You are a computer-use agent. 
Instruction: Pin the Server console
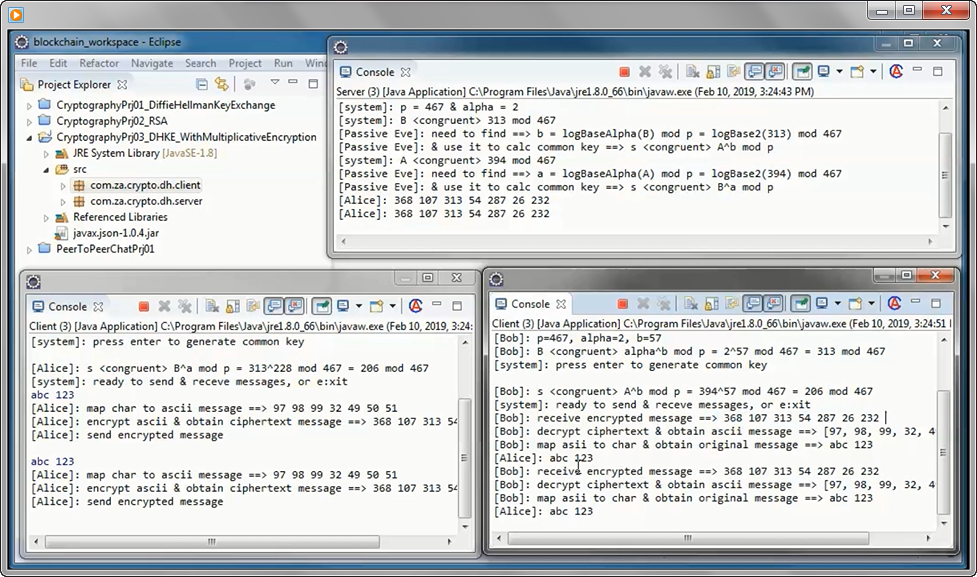click(x=804, y=71)
